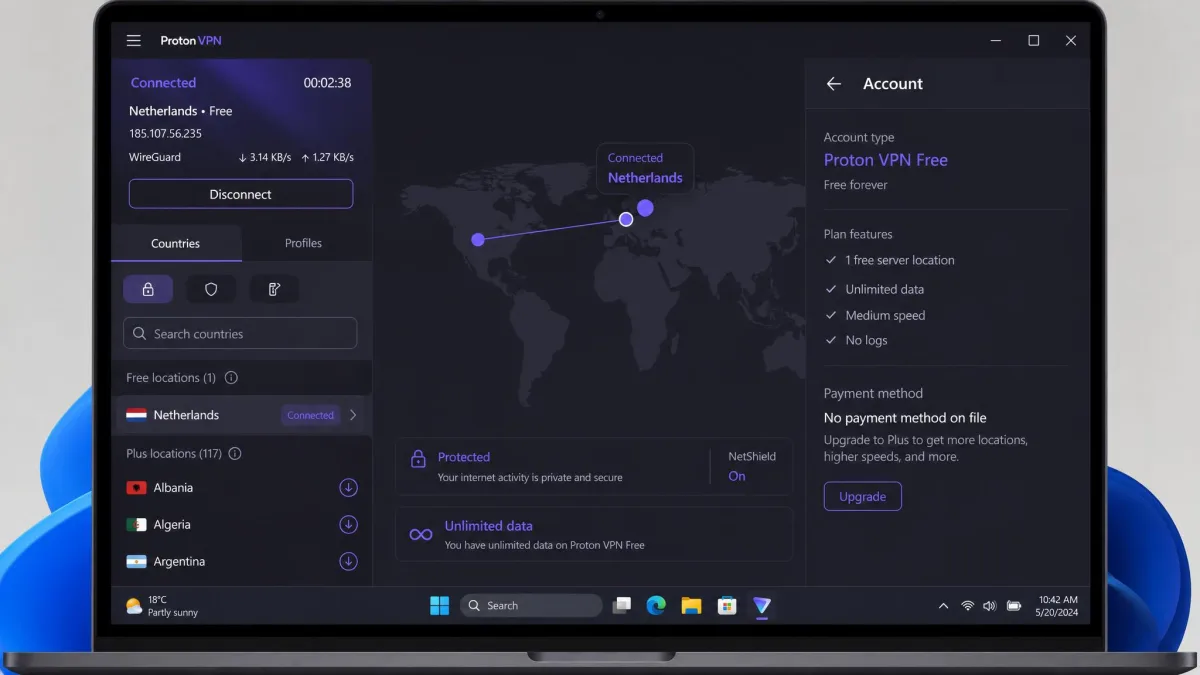
Task: Open Microsoft Store from the taskbar
Action: coord(727,605)
